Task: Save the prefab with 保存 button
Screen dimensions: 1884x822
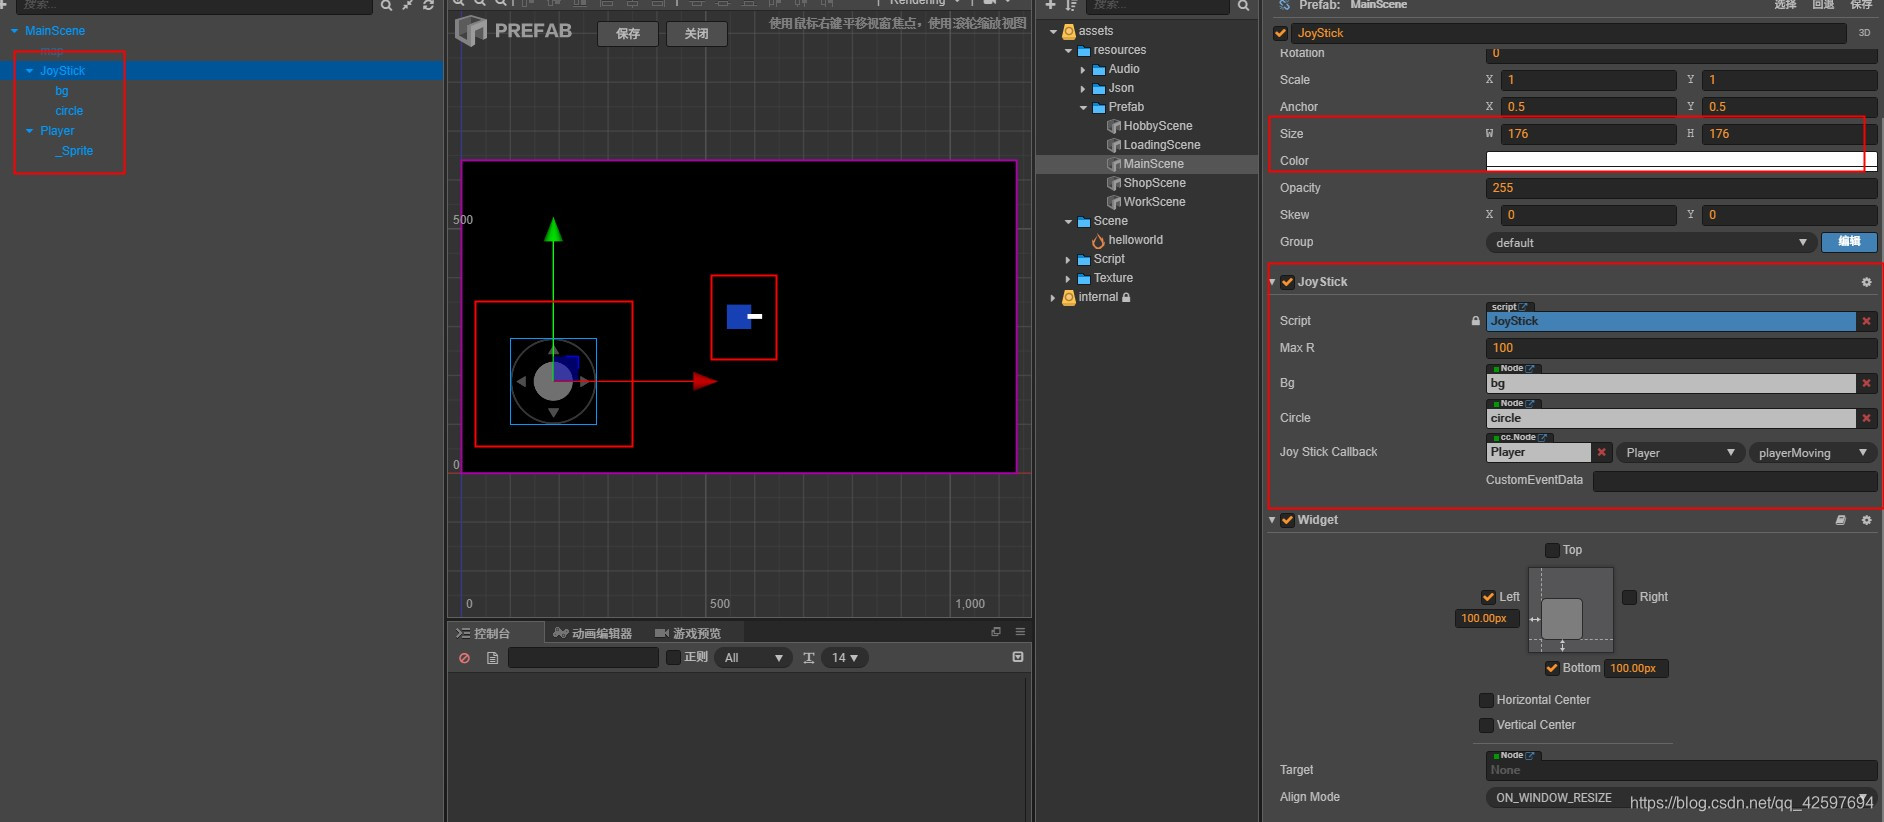Action: (x=628, y=34)
